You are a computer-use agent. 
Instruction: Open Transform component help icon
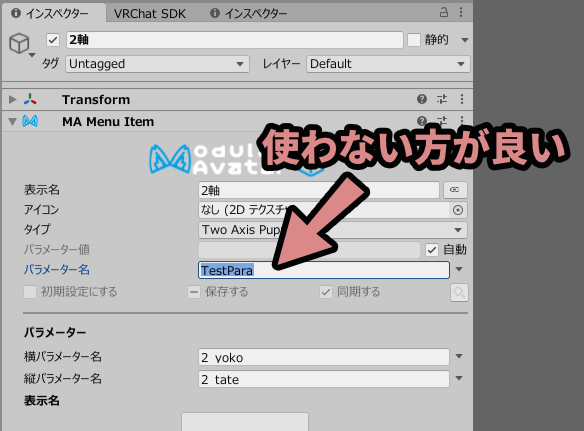422,99
